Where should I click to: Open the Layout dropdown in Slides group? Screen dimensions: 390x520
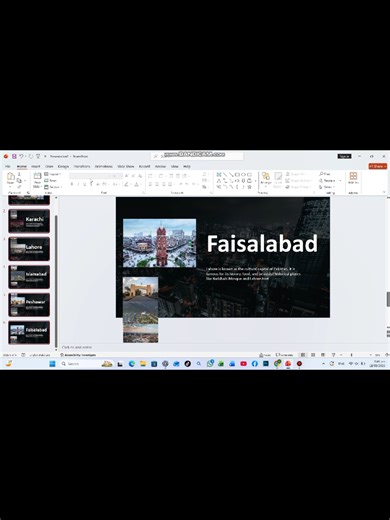(x=53, y=174)
